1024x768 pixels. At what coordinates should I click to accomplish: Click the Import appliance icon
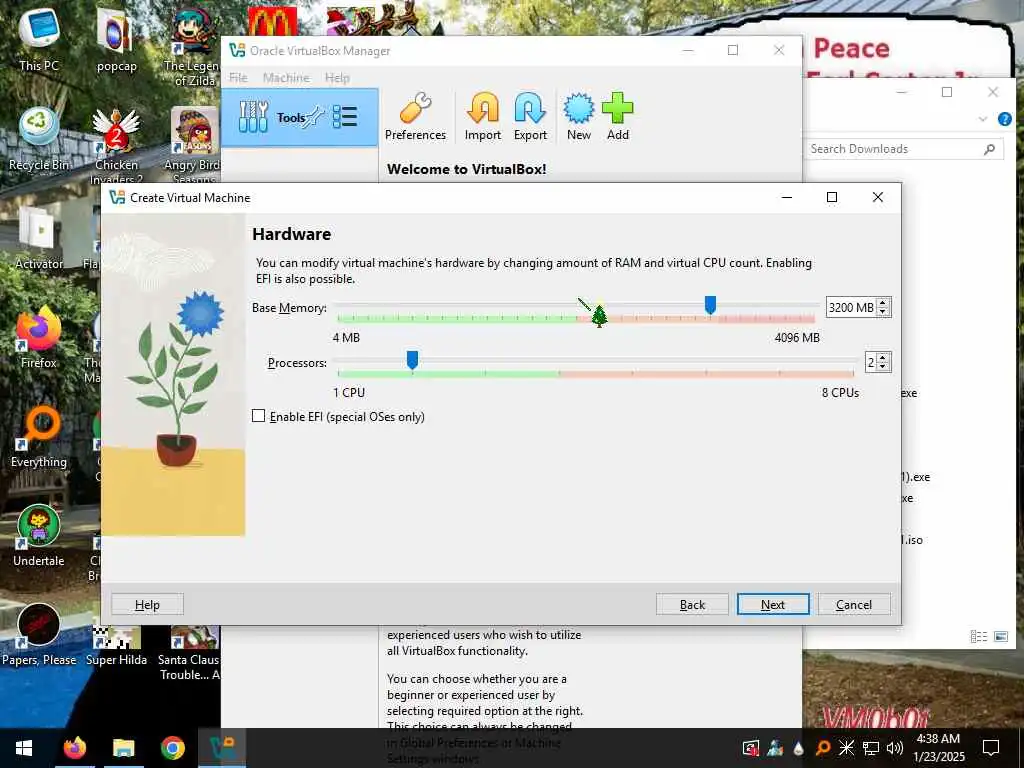coord(483,116)
